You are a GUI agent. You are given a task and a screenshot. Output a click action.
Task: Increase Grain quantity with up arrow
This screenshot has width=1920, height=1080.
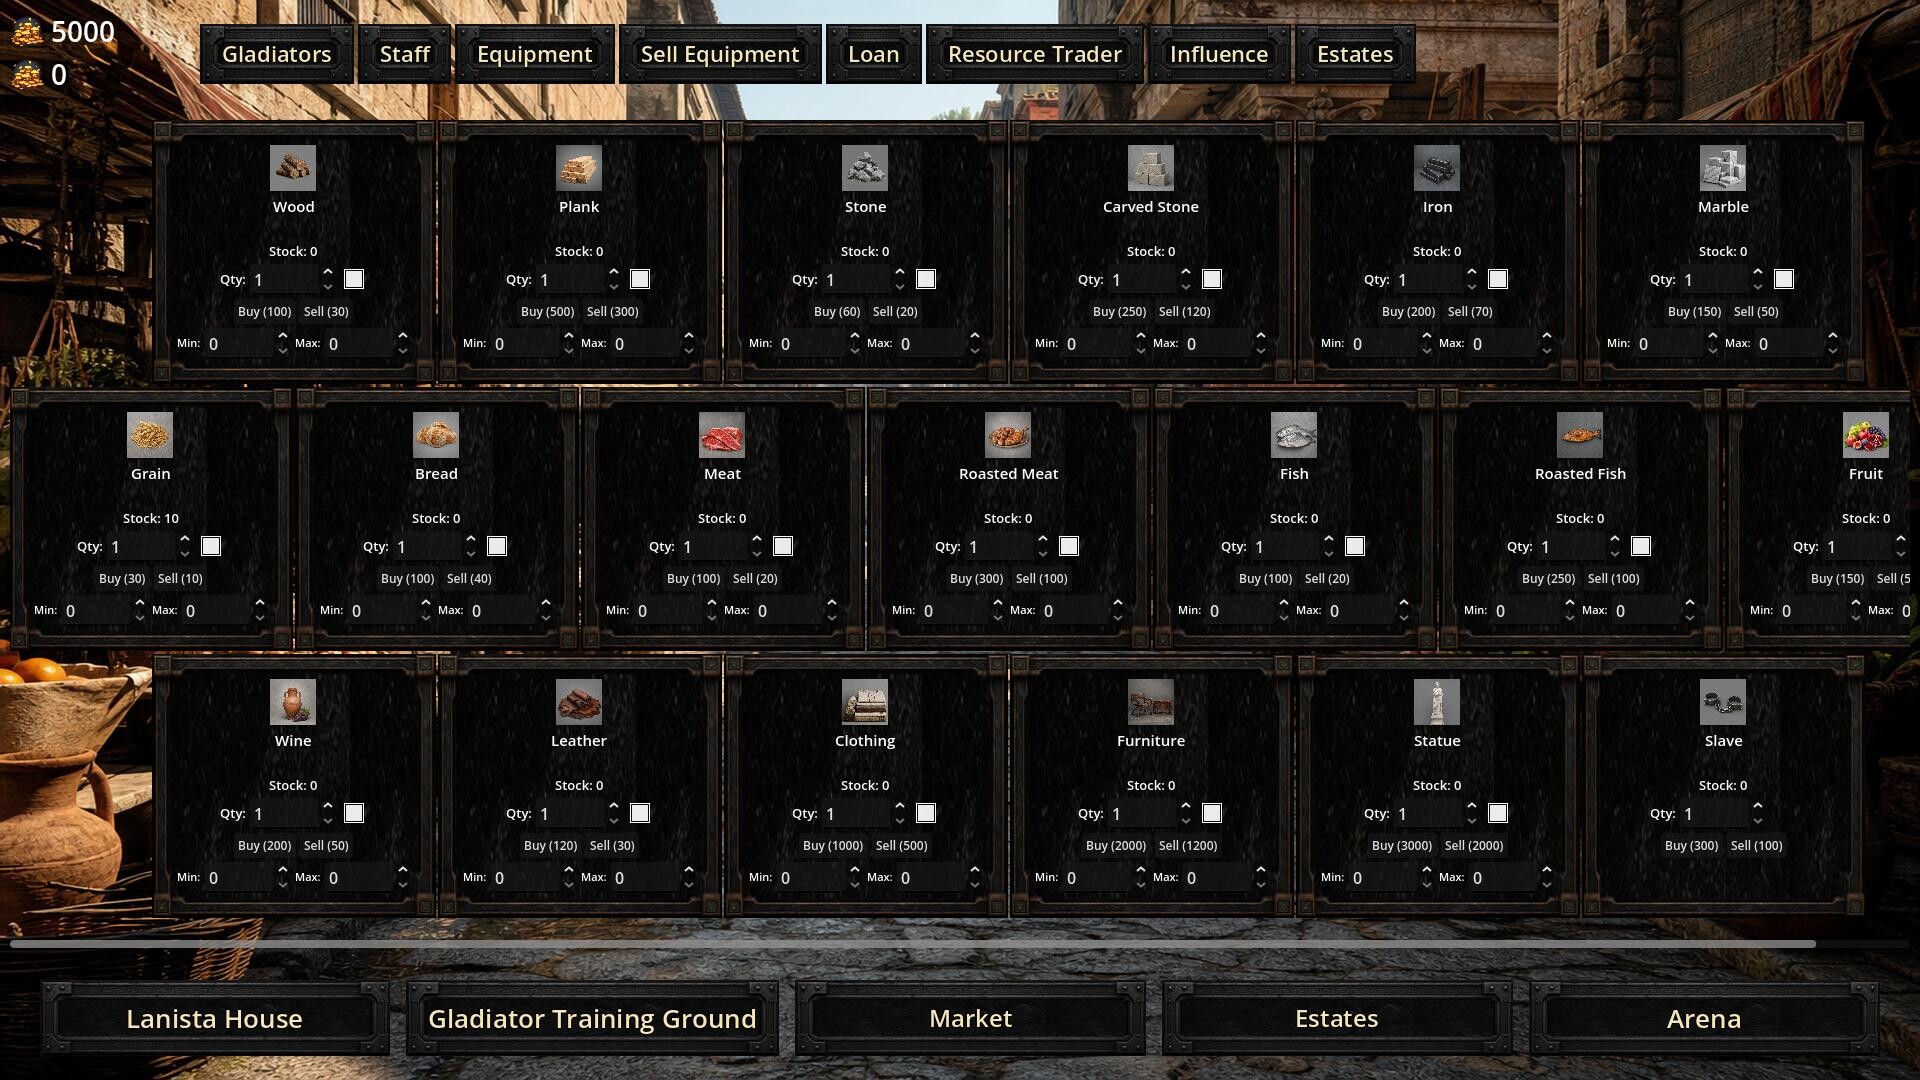185,539
